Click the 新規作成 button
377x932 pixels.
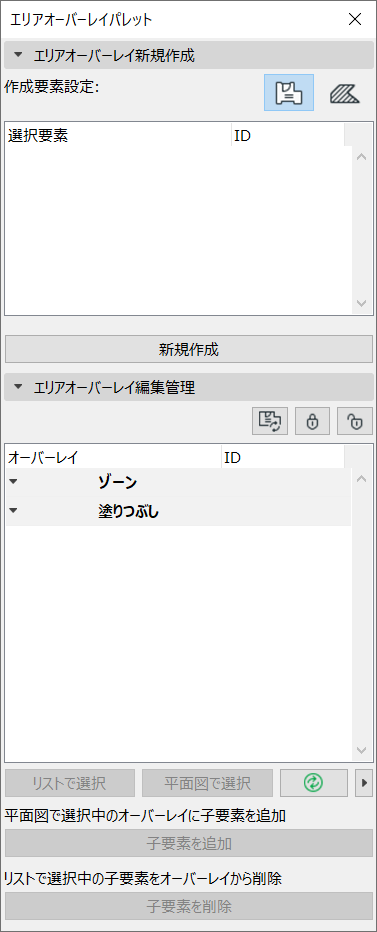tap(188, 350)
